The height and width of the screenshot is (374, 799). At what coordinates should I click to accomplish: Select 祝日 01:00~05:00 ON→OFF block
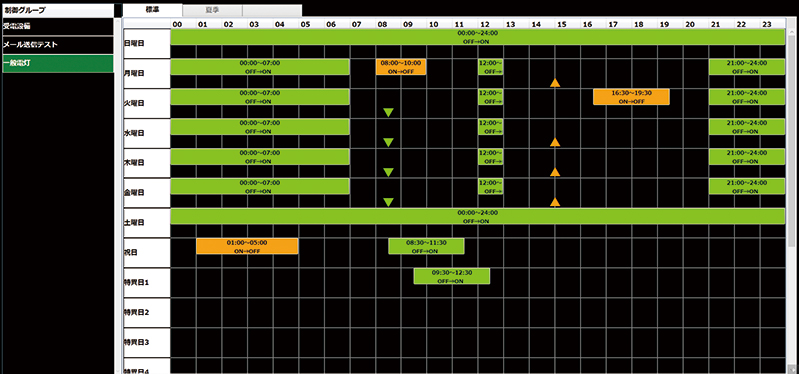pyautogui.click(x=247, y=246)
